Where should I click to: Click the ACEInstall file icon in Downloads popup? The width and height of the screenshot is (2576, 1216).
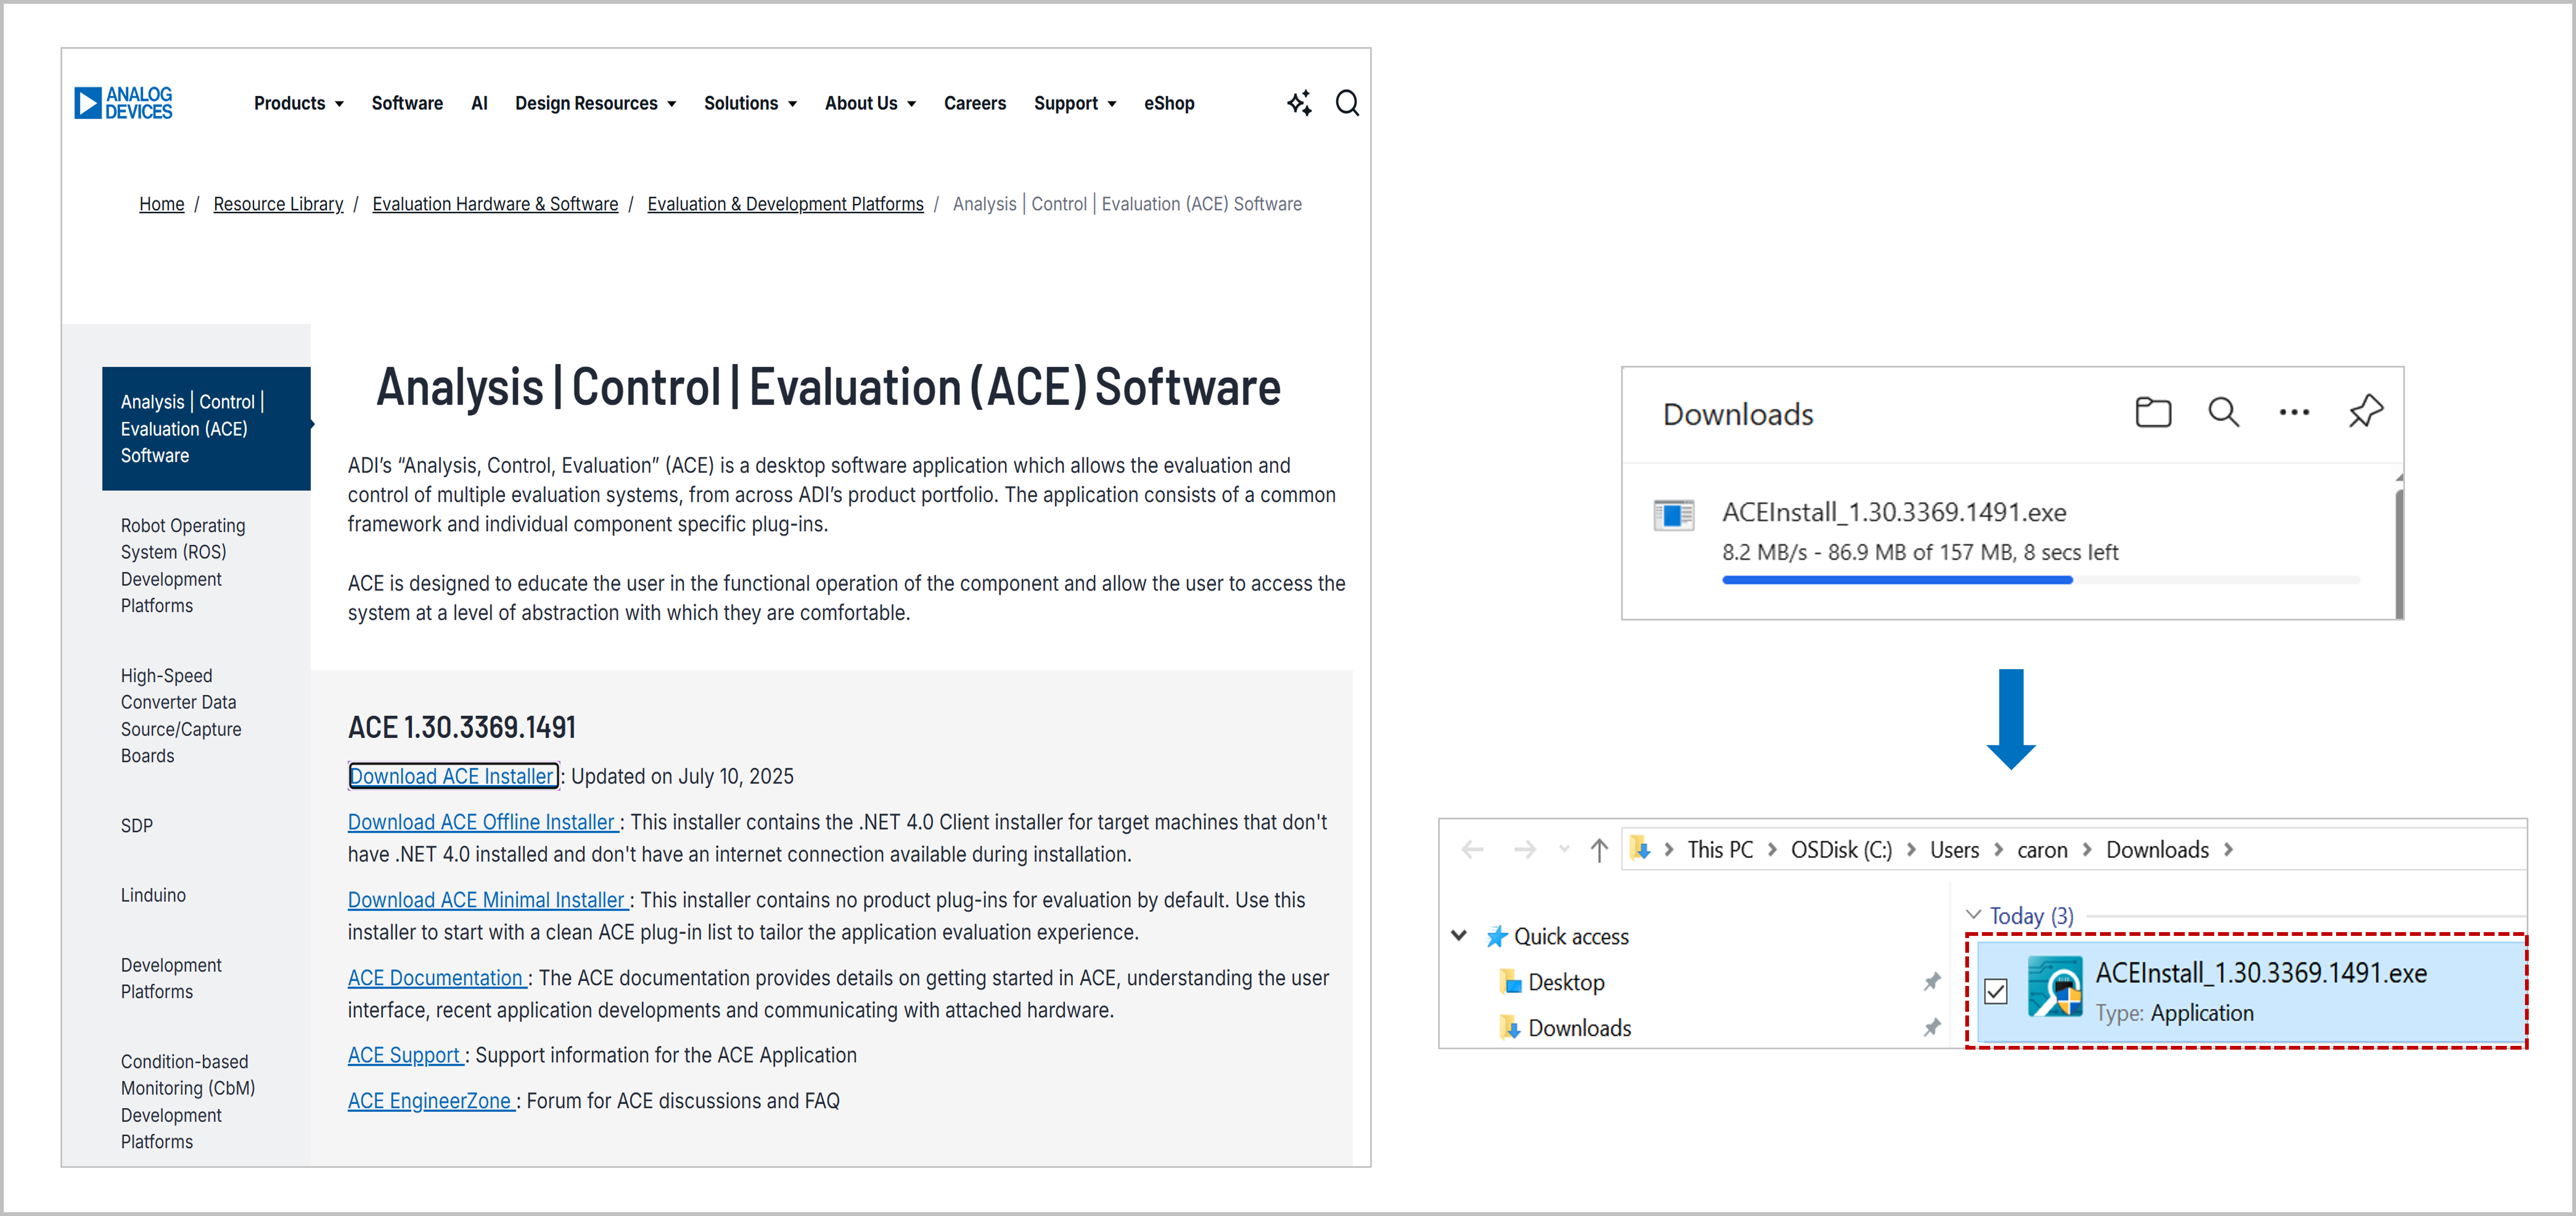click(1673, 515)
